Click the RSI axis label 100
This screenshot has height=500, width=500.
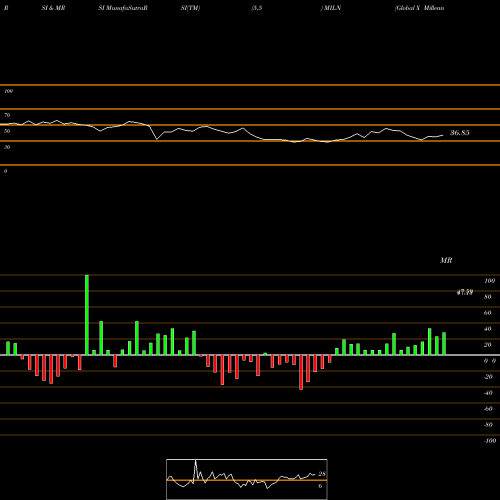[8, 91]
